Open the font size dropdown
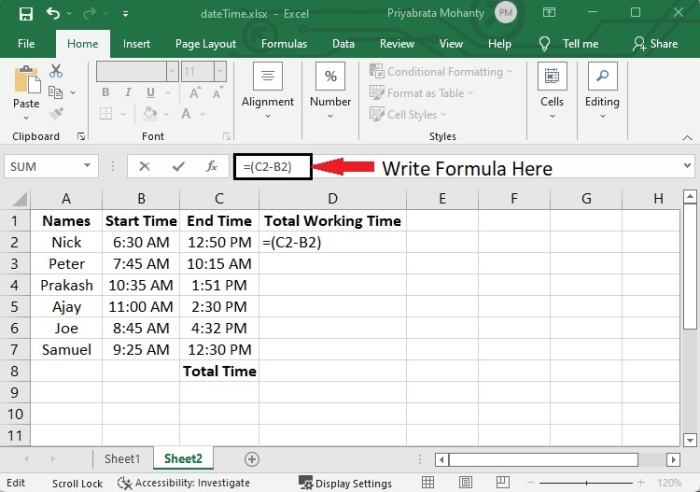Viewport: 700px width, 492px height. [x=220, y=71]
